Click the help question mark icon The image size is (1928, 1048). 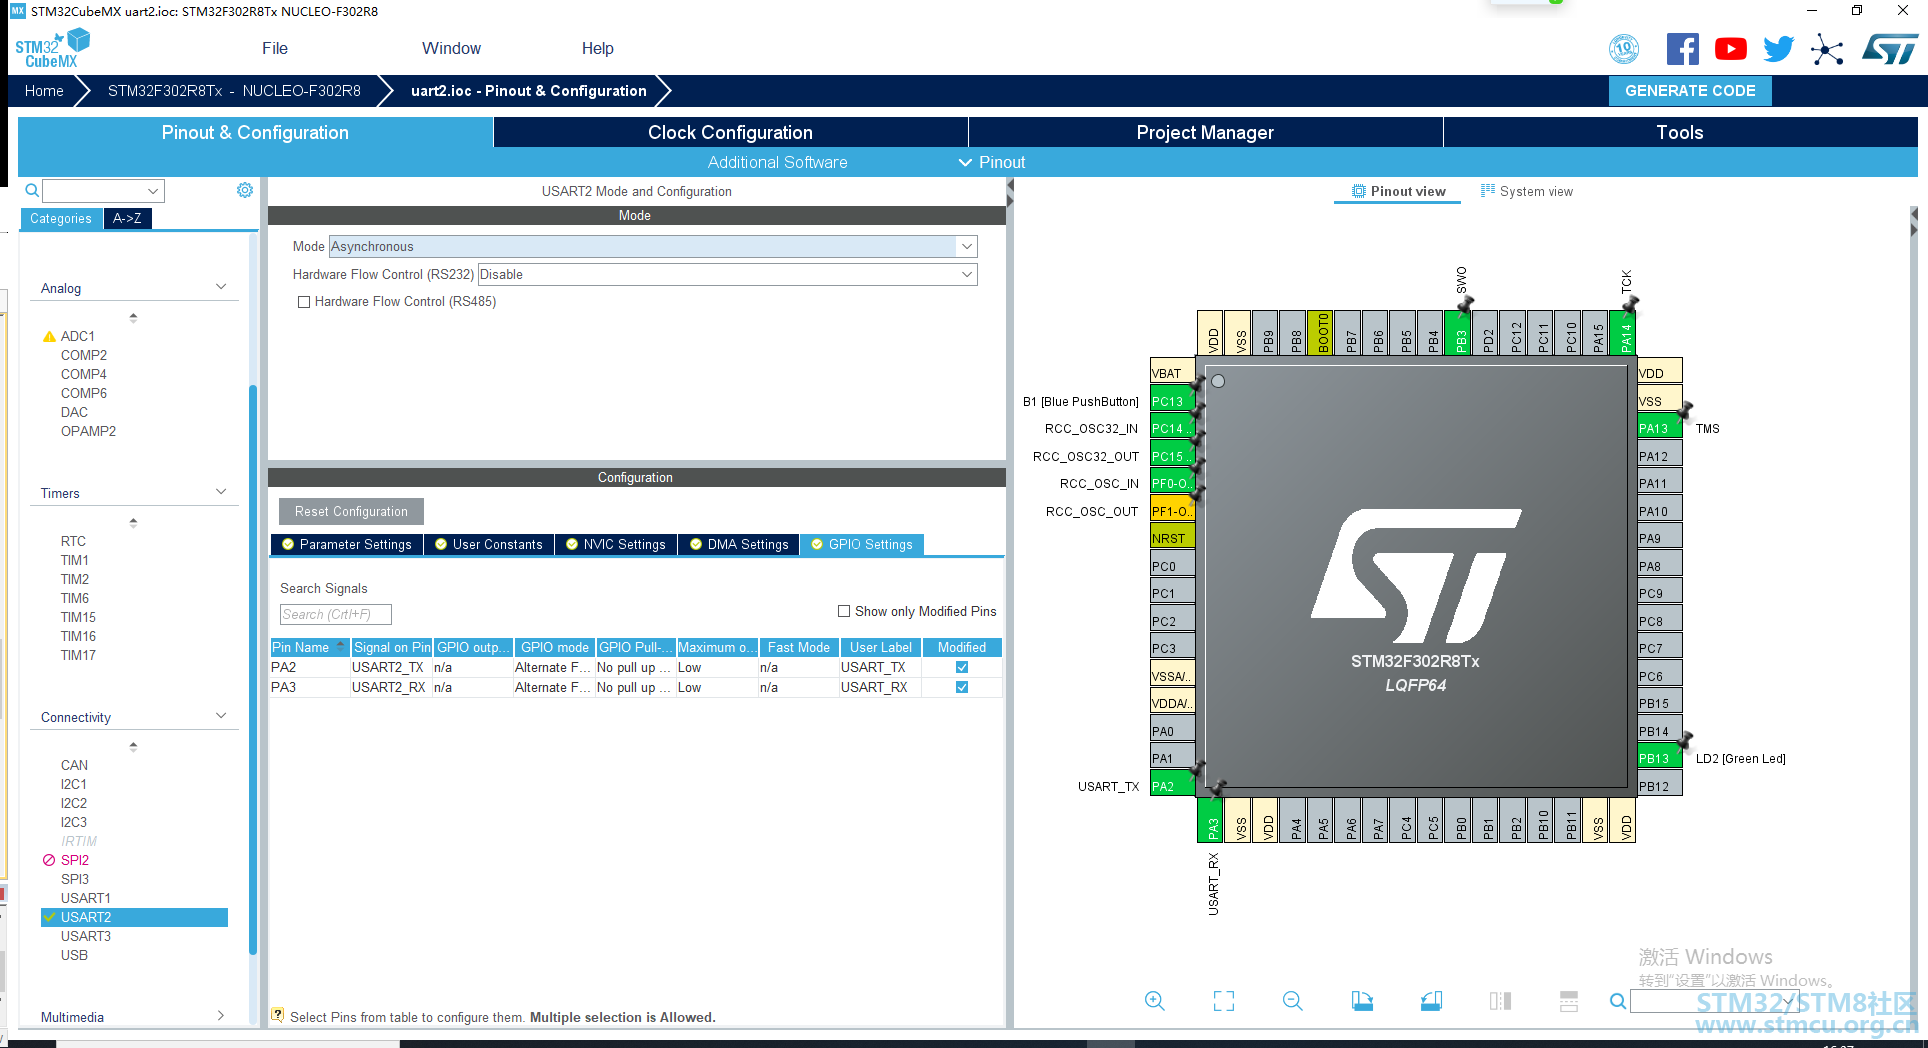pos(278,1015)
